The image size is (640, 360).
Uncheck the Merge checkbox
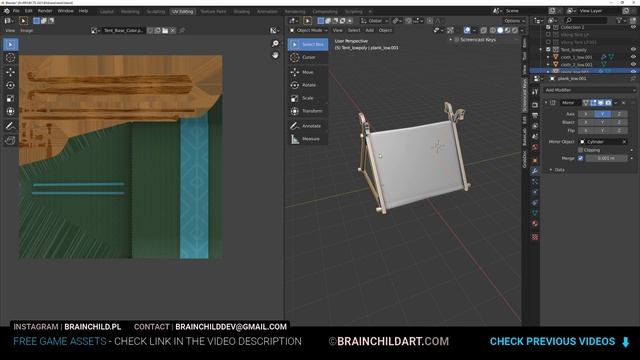pos(580,158)
